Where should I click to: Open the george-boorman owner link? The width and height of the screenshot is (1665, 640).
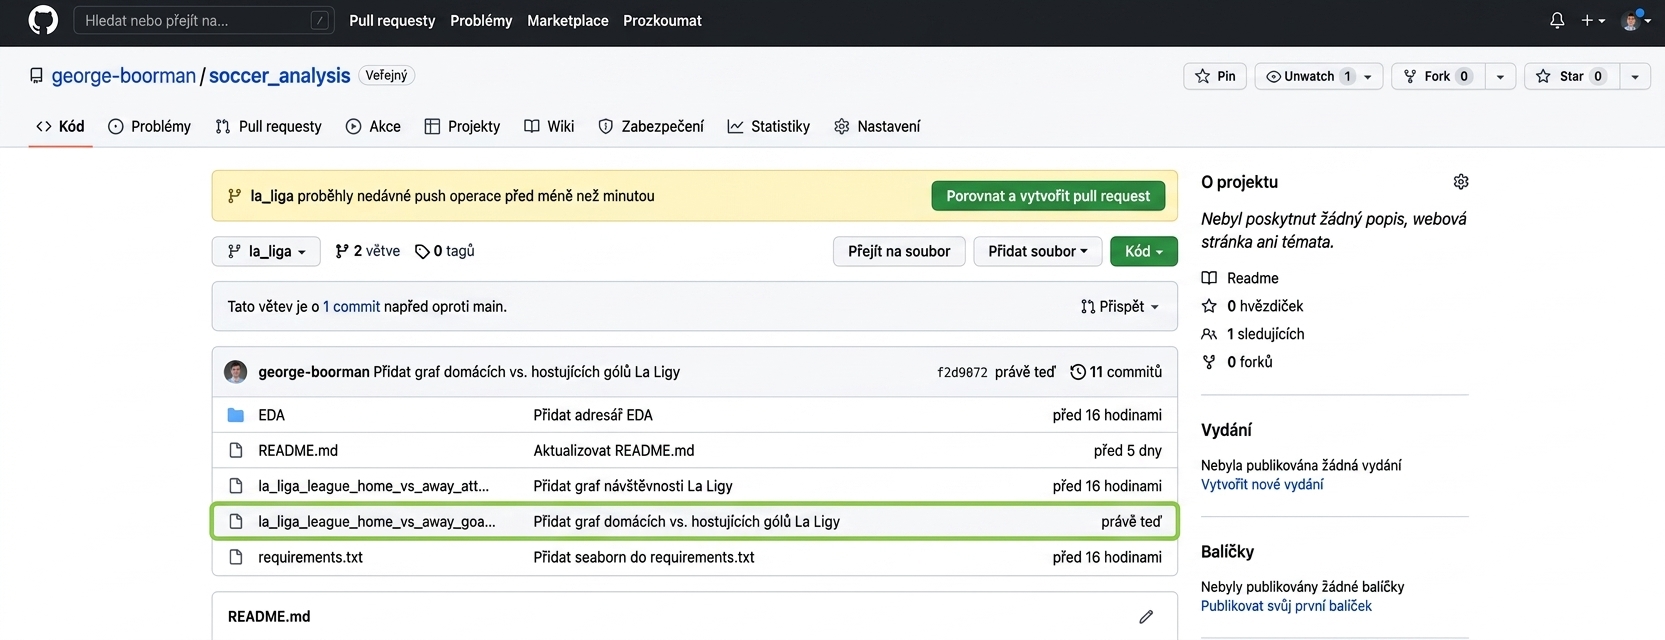(x=124, y=76)
